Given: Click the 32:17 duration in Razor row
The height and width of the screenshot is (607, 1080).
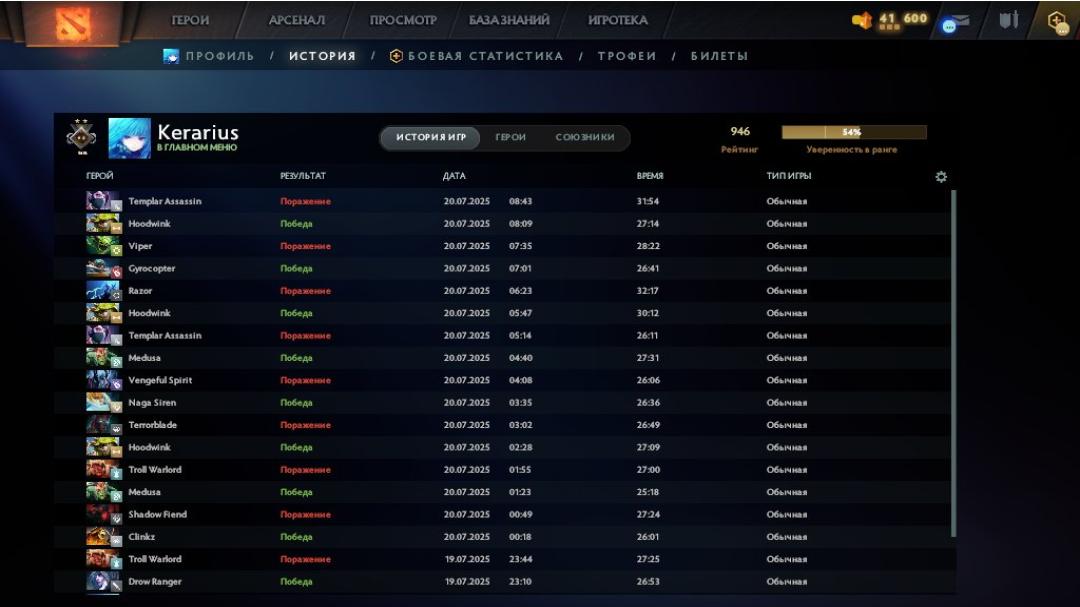Looking at the screenshot, I should (x=647, y=291).
